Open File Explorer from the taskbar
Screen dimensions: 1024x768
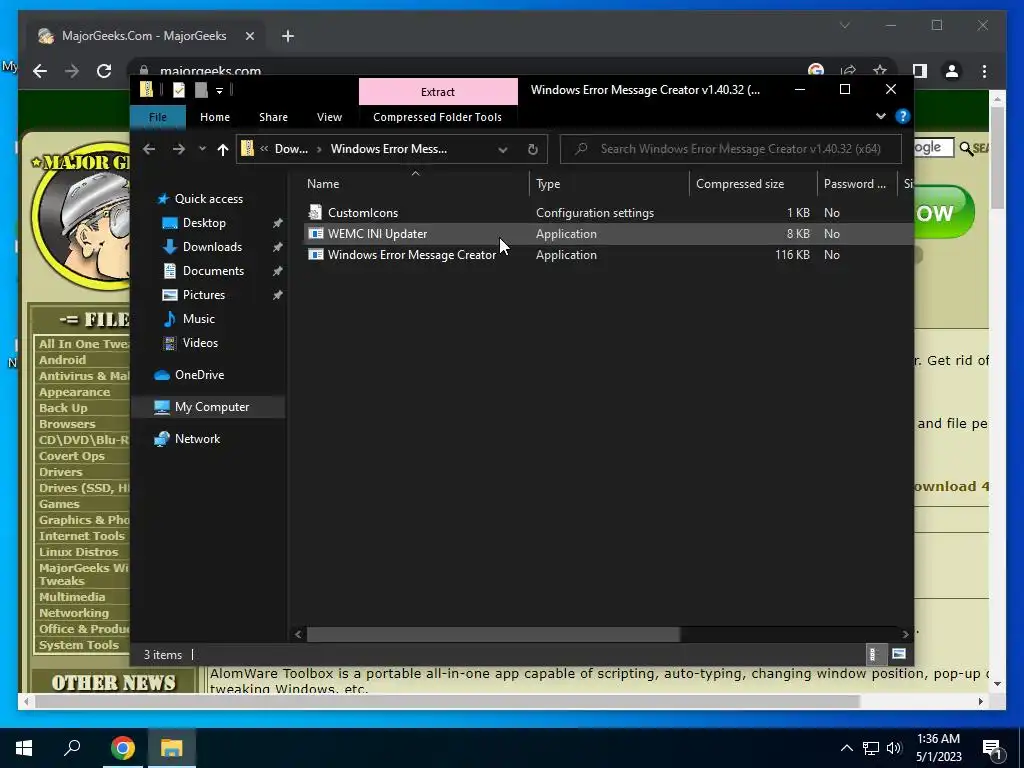pyautogui.click(x=172, y=748)
